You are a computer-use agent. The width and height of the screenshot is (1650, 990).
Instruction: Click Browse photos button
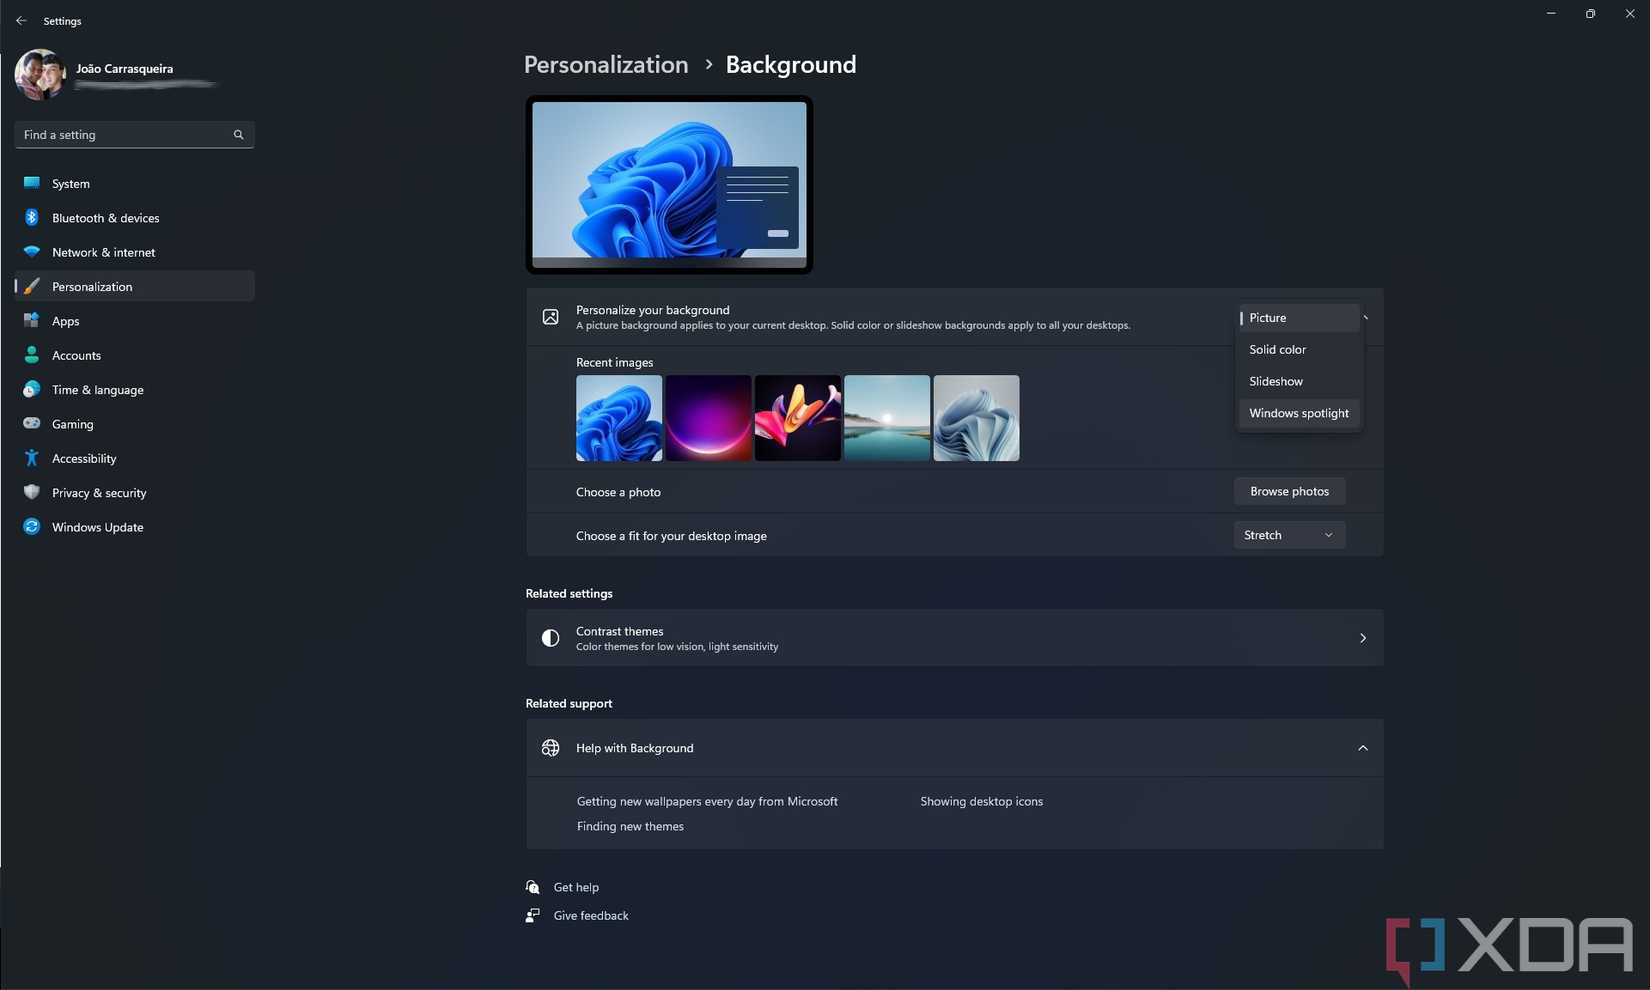point(1289,491)
